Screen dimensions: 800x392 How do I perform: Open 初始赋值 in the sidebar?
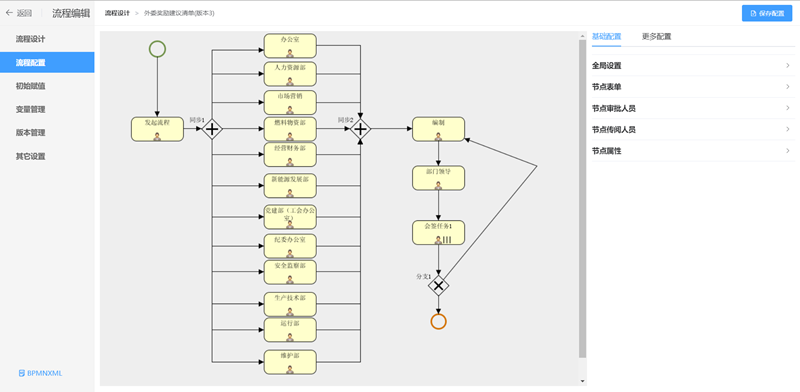click(x=47, y=86)
